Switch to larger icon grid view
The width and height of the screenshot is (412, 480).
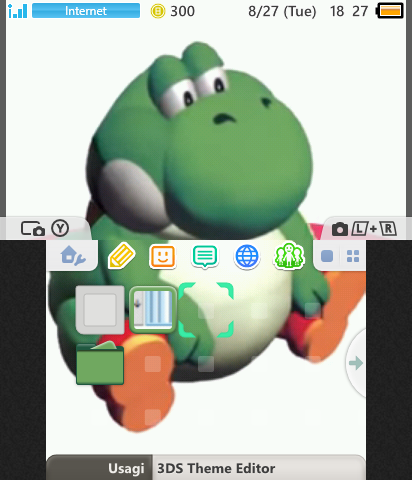pos(327,256)
